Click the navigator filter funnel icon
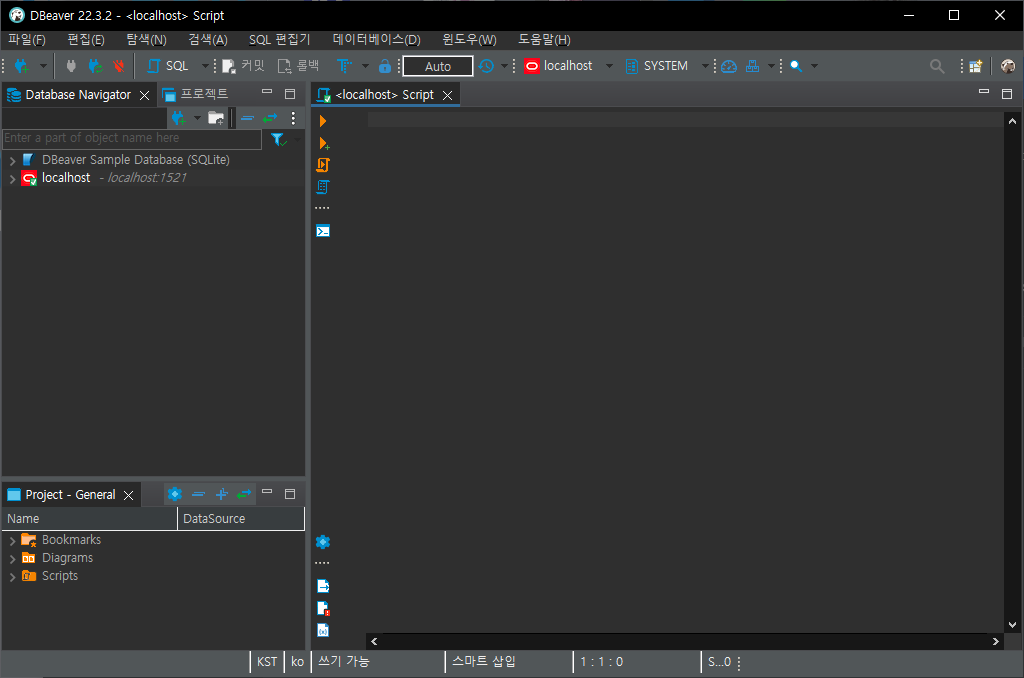 coord(278,139)
